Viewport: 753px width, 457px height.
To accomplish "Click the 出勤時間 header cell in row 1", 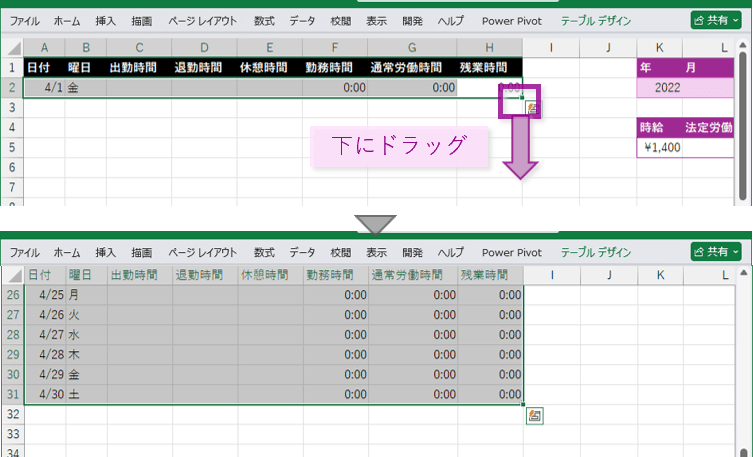I will [x=139, y=67].
